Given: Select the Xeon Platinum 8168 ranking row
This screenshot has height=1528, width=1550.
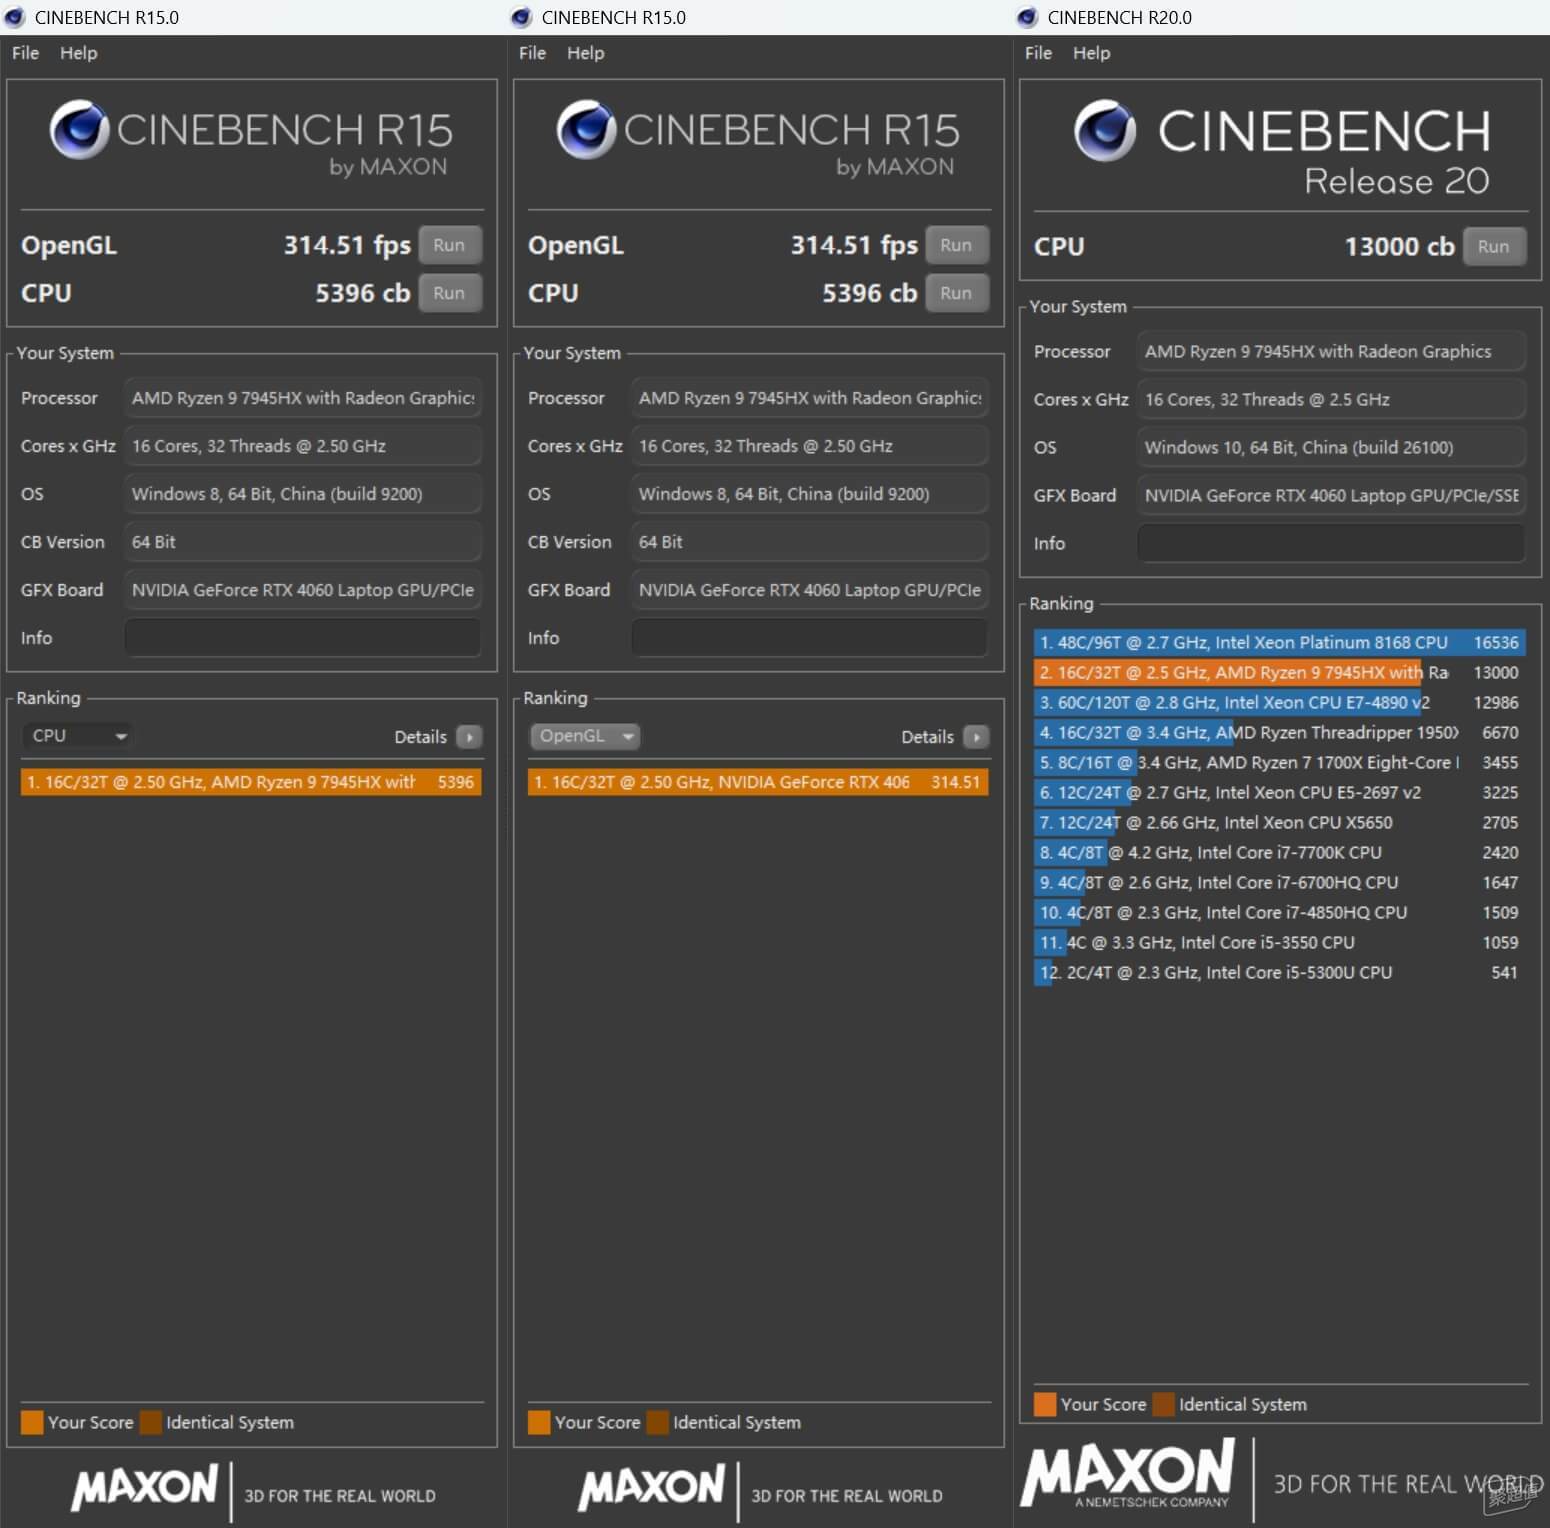Looking at the screenshot, I should (x=1279, y=642).
